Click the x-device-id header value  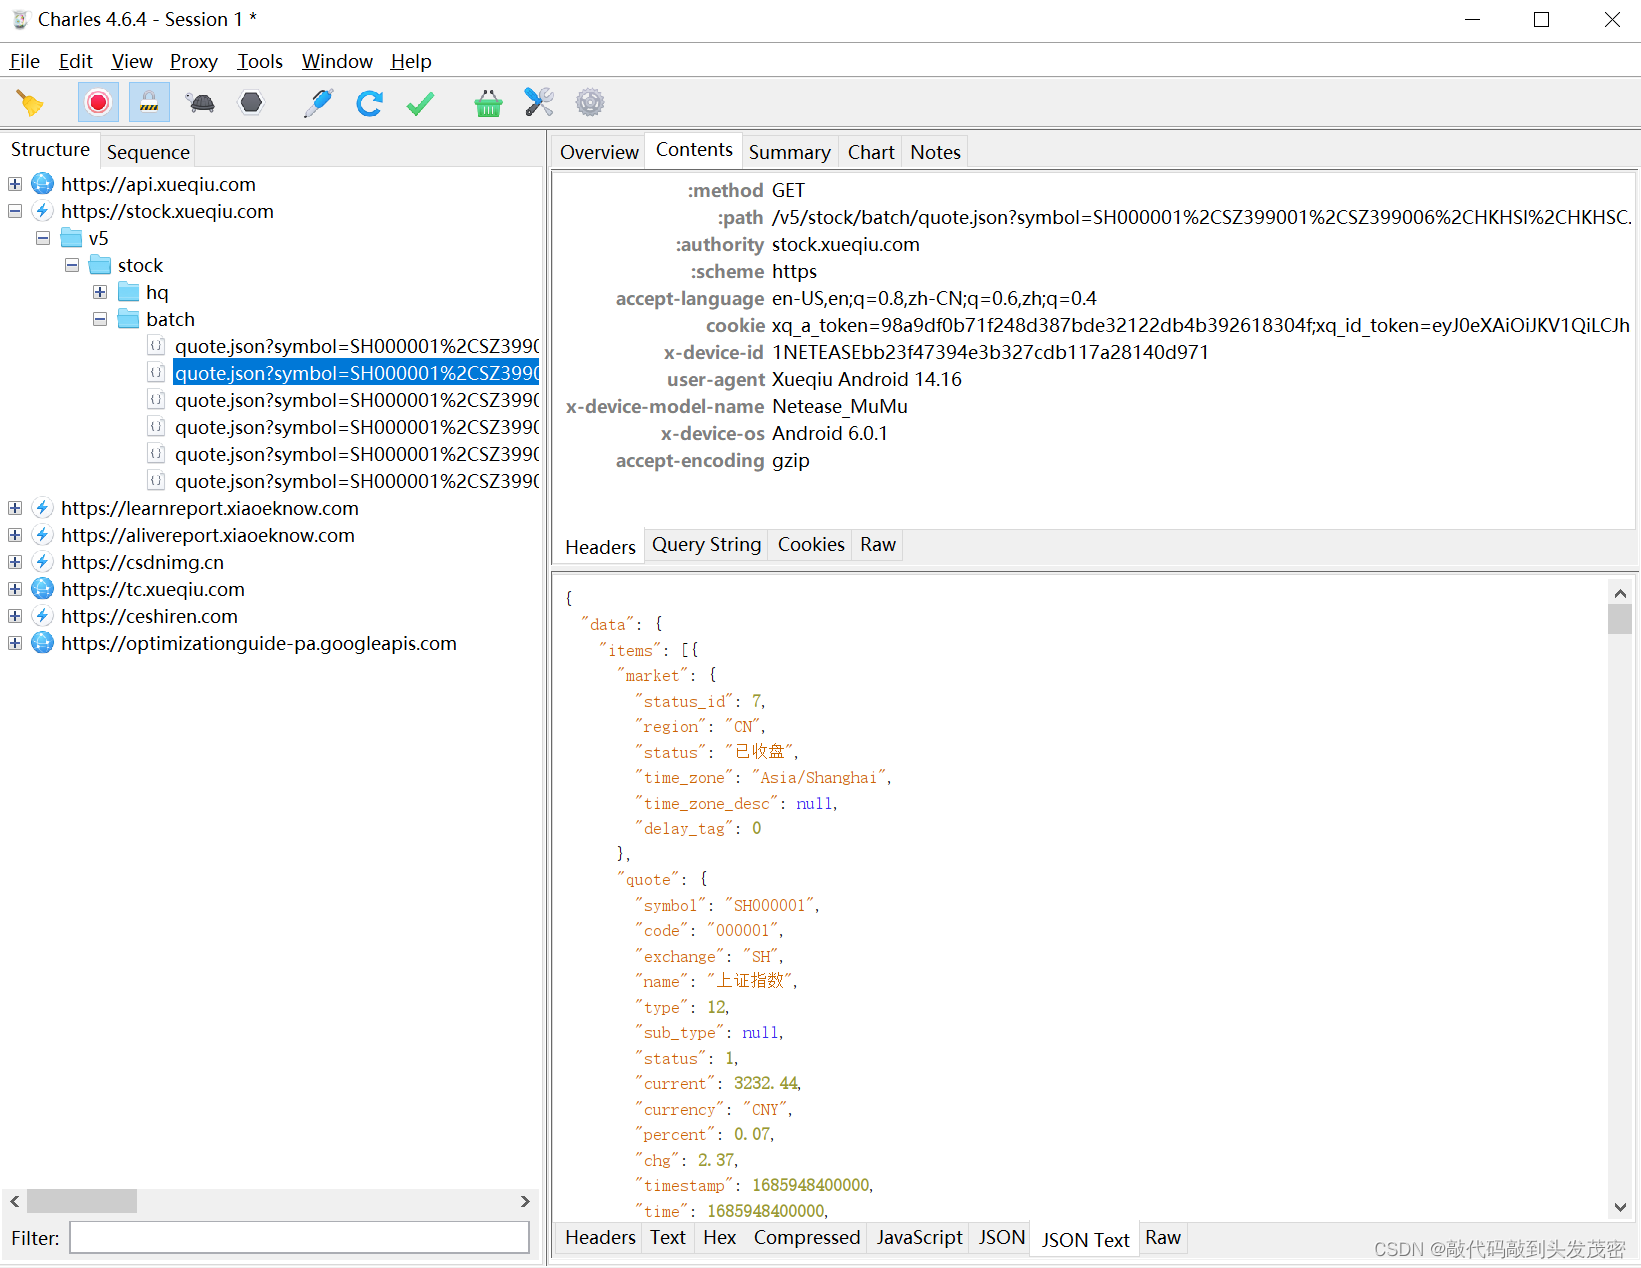pos(990,352)
